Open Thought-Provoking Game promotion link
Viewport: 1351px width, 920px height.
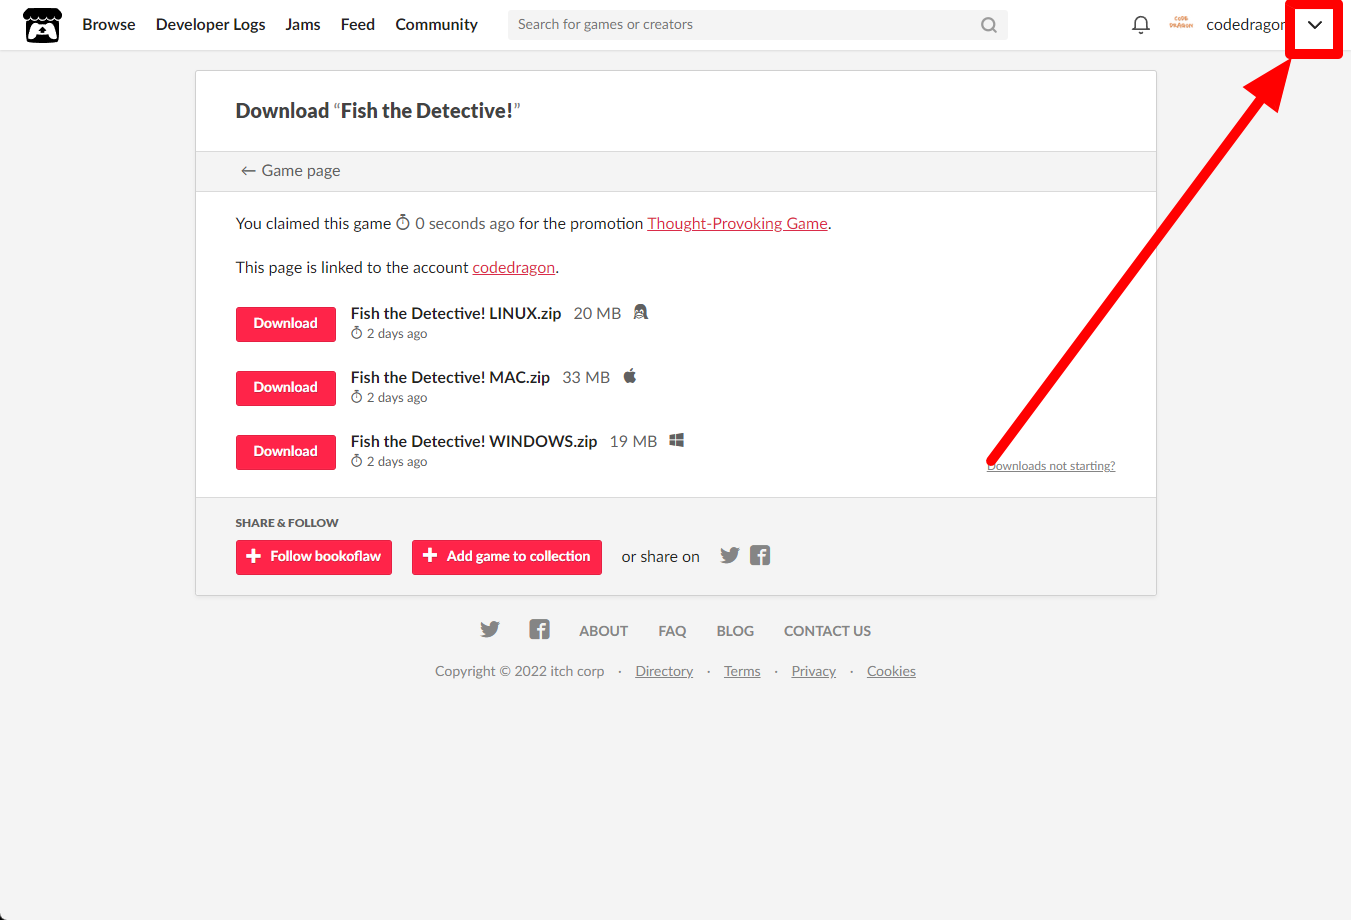(737, 224)
